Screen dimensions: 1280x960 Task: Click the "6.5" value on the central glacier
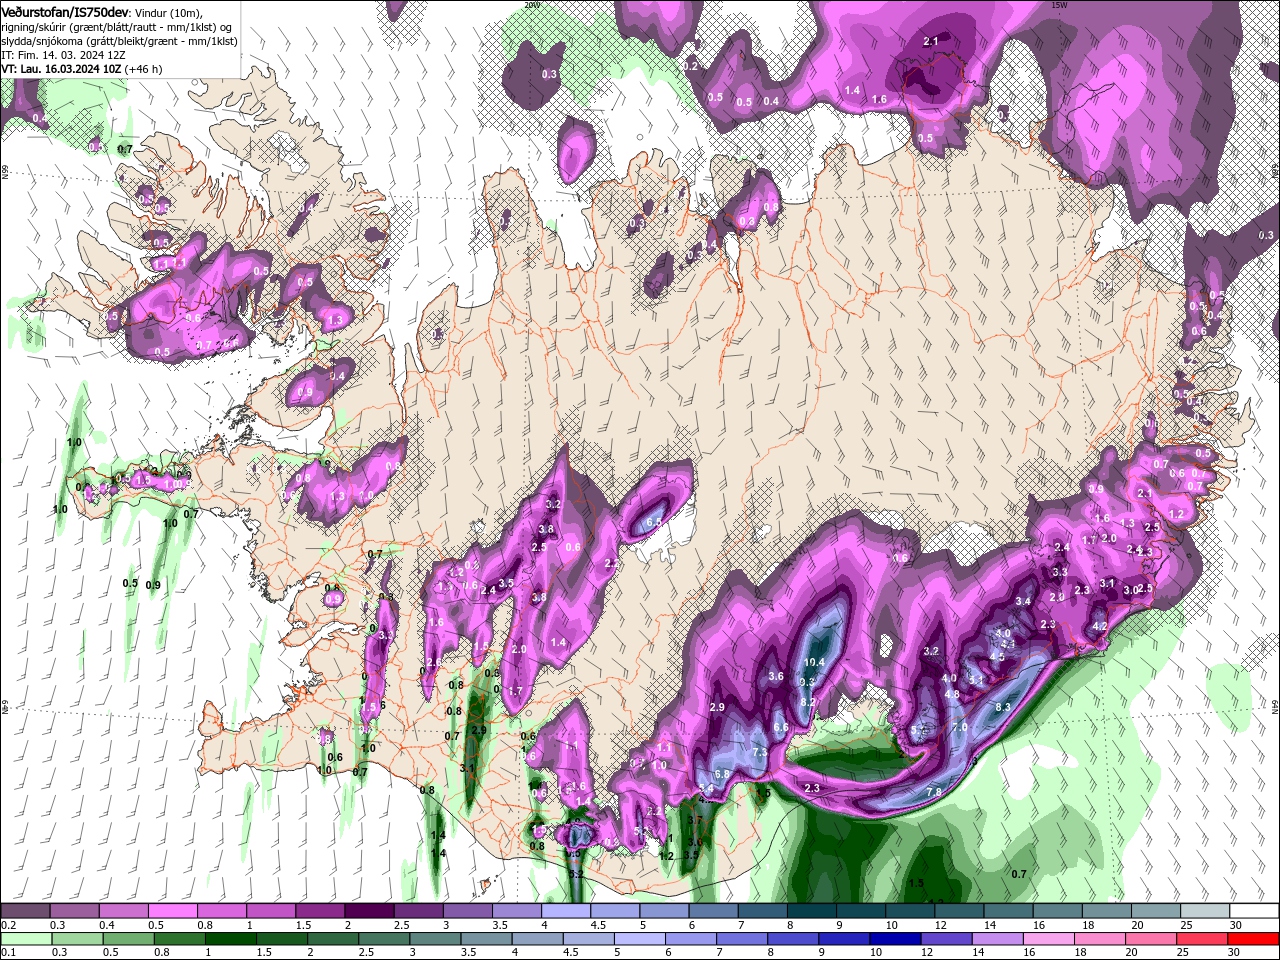point(655,522)
